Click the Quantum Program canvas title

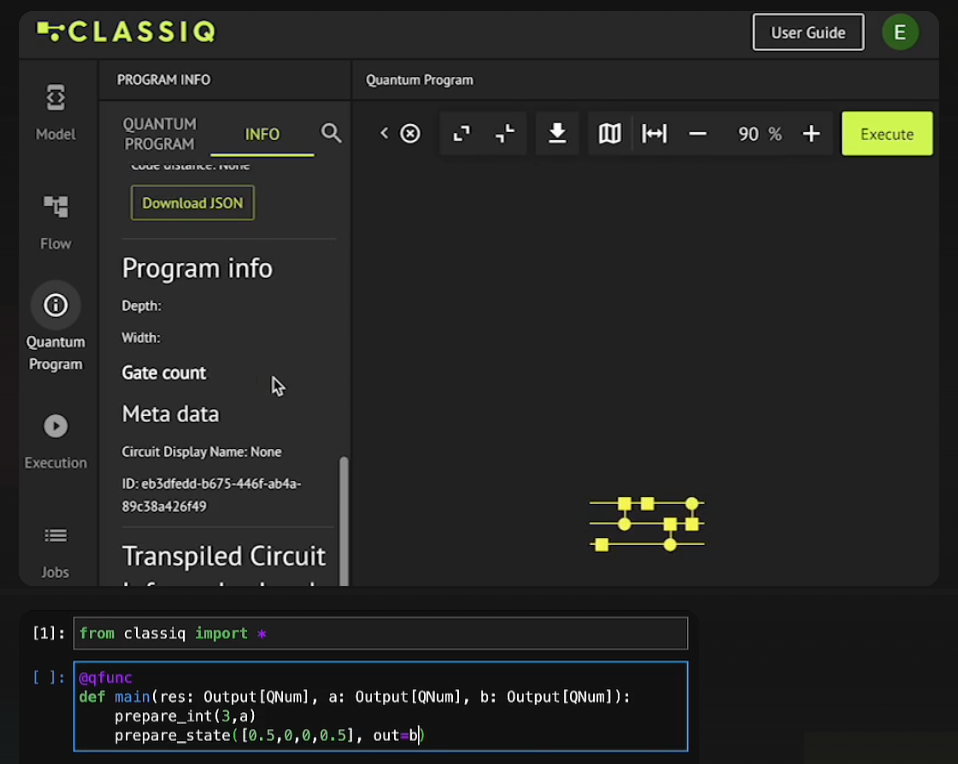coord(419,80)
